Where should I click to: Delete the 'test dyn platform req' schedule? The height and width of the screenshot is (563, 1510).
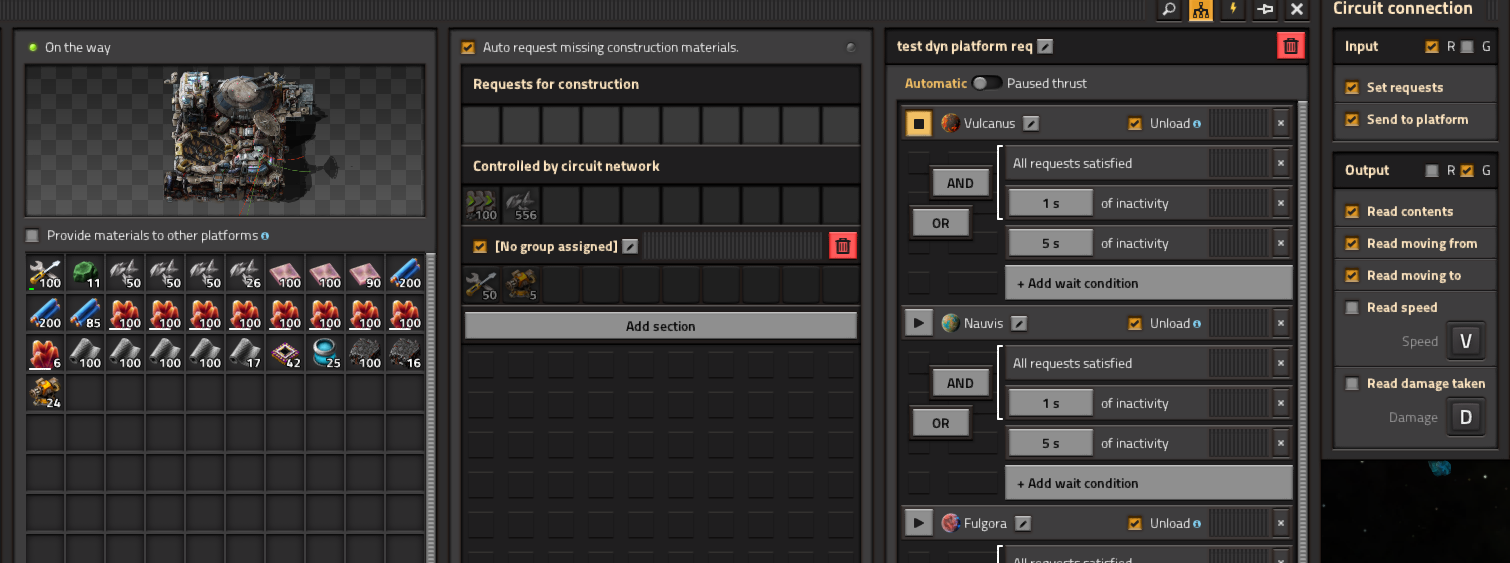coord(1291,46)
